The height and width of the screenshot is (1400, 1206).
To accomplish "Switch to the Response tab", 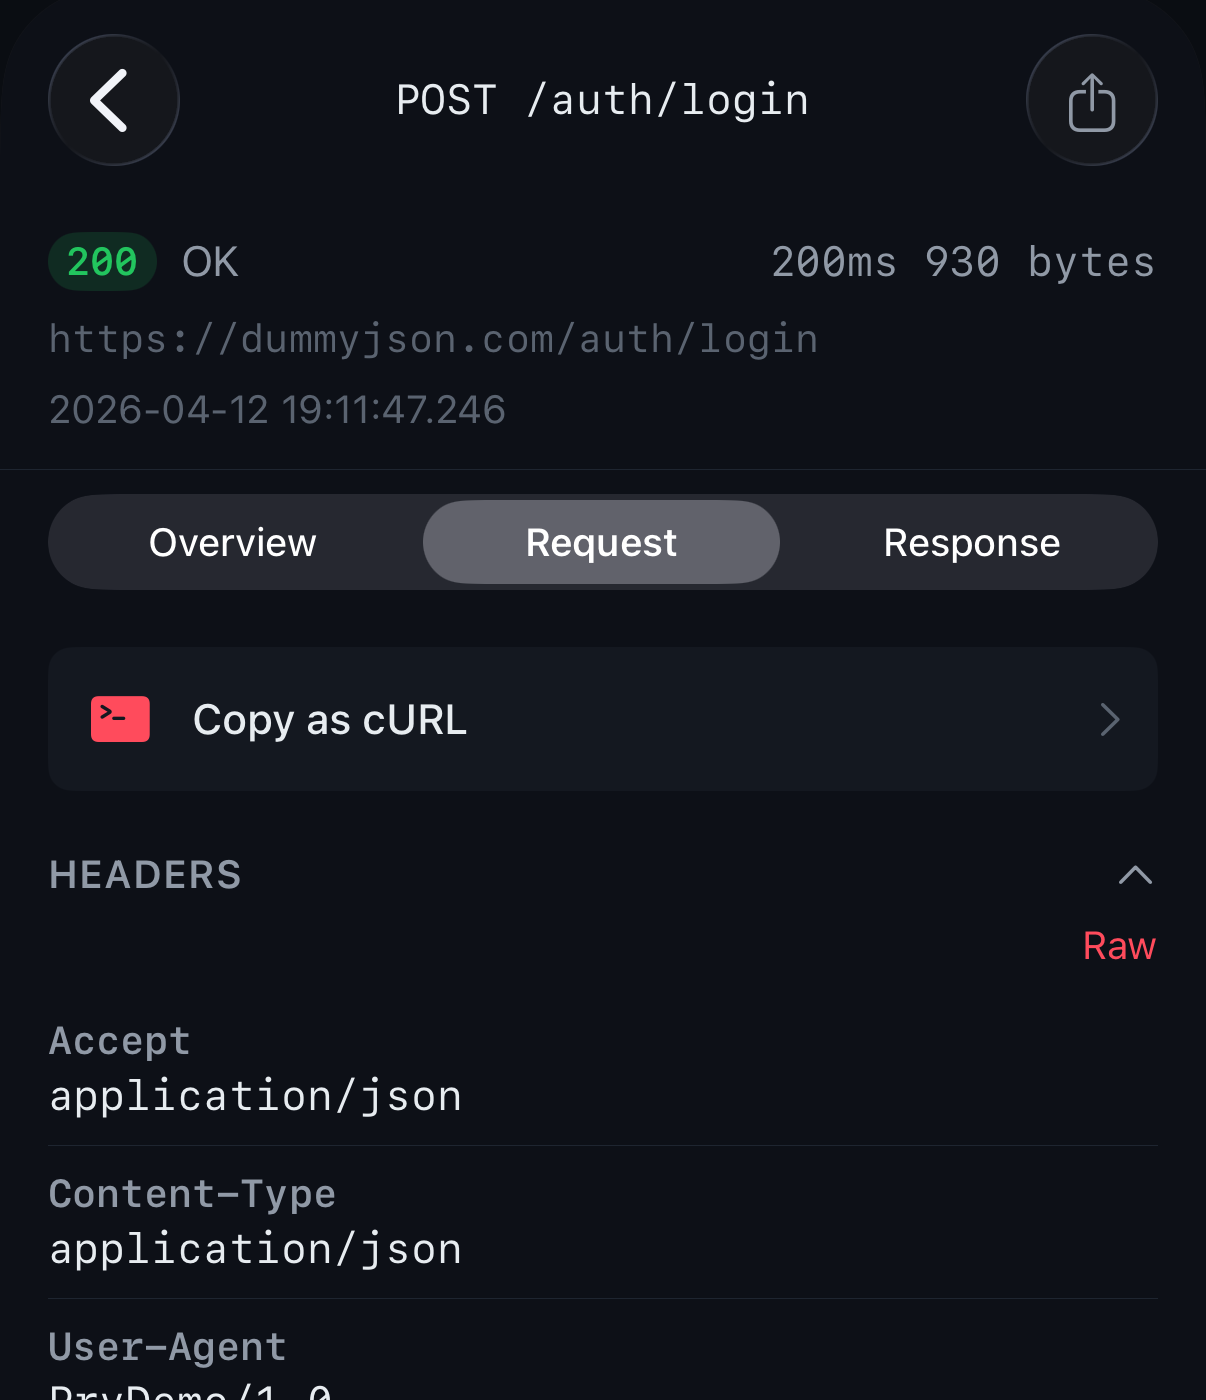I will 971,541.
